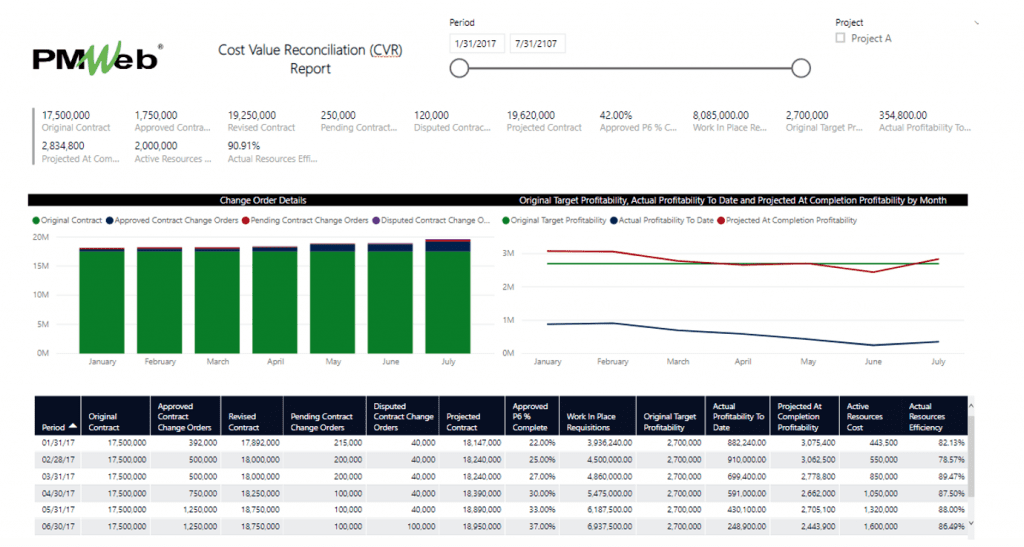Grab the left Period slider handle
Screen dimensions: 1024x547
(459, 68)
